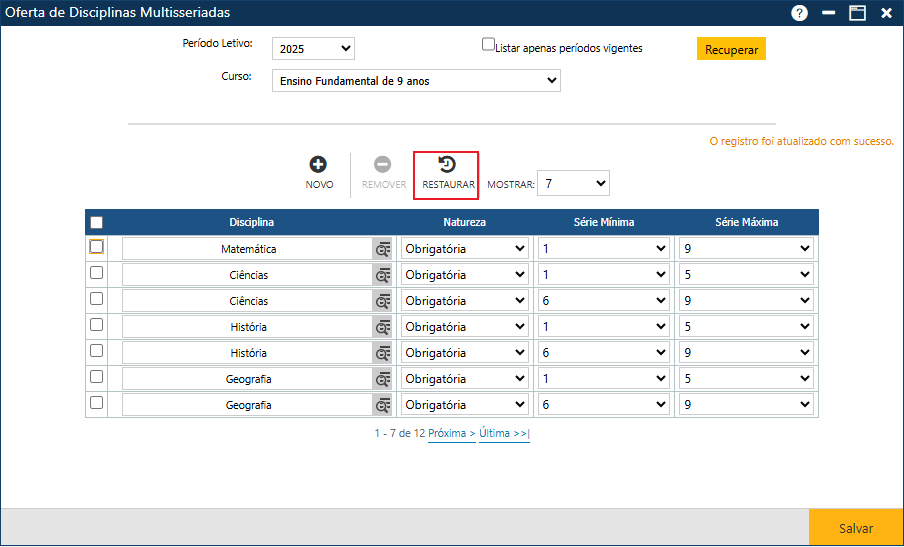Click the search icon in the last Geografia row
Screen dimensions: 904x547
[x=382, y=405]
